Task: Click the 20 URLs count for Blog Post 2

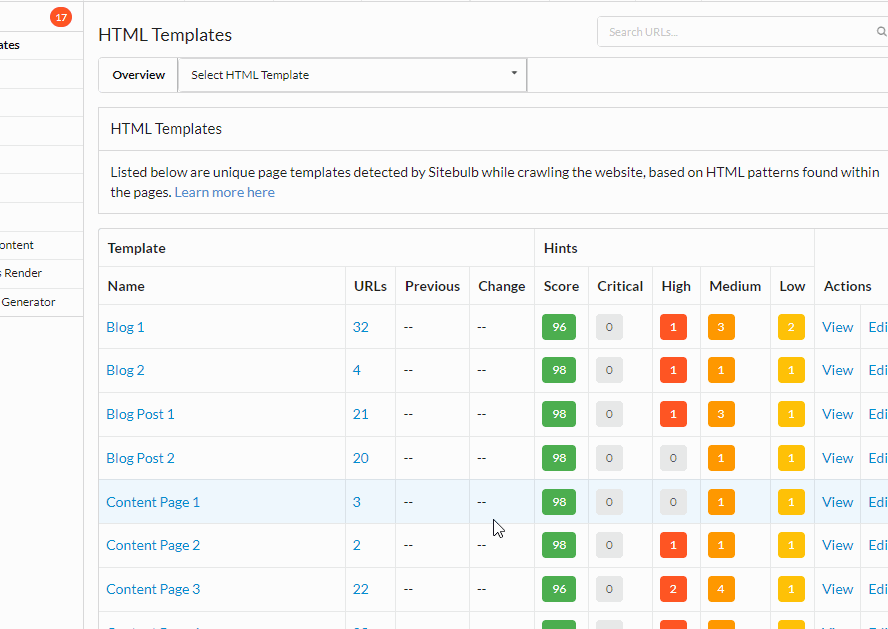Action: [361, 458]
